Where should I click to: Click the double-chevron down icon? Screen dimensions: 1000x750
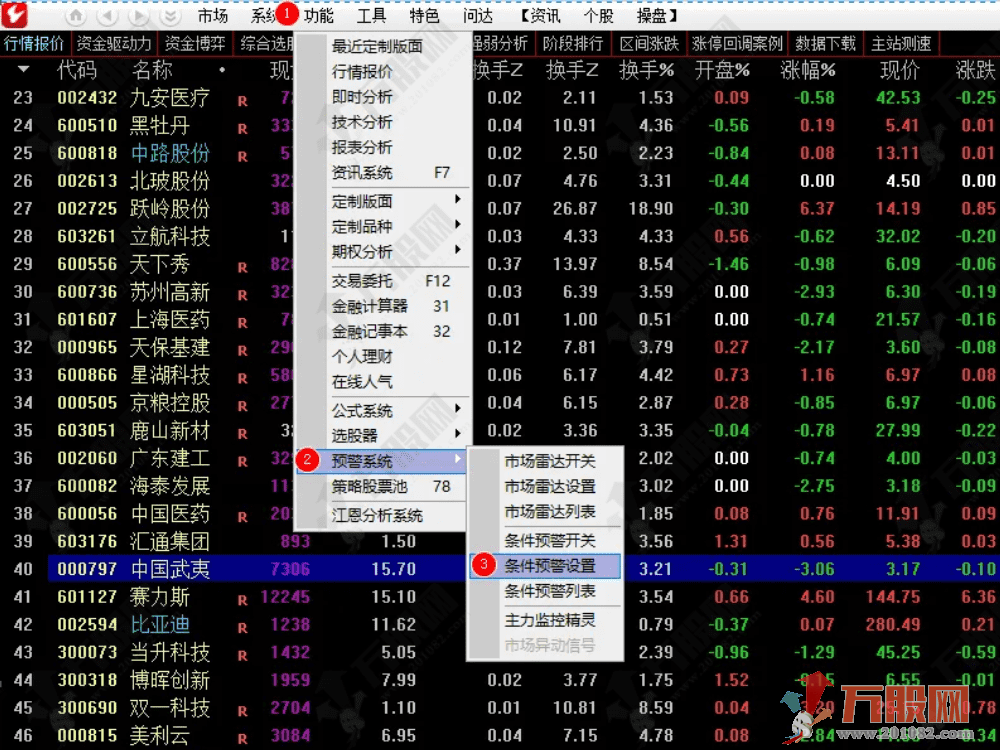point(170,15)
